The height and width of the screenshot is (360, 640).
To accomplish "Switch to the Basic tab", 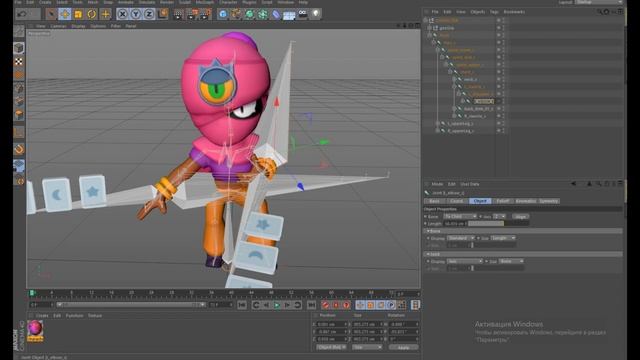I will [434, 201].
